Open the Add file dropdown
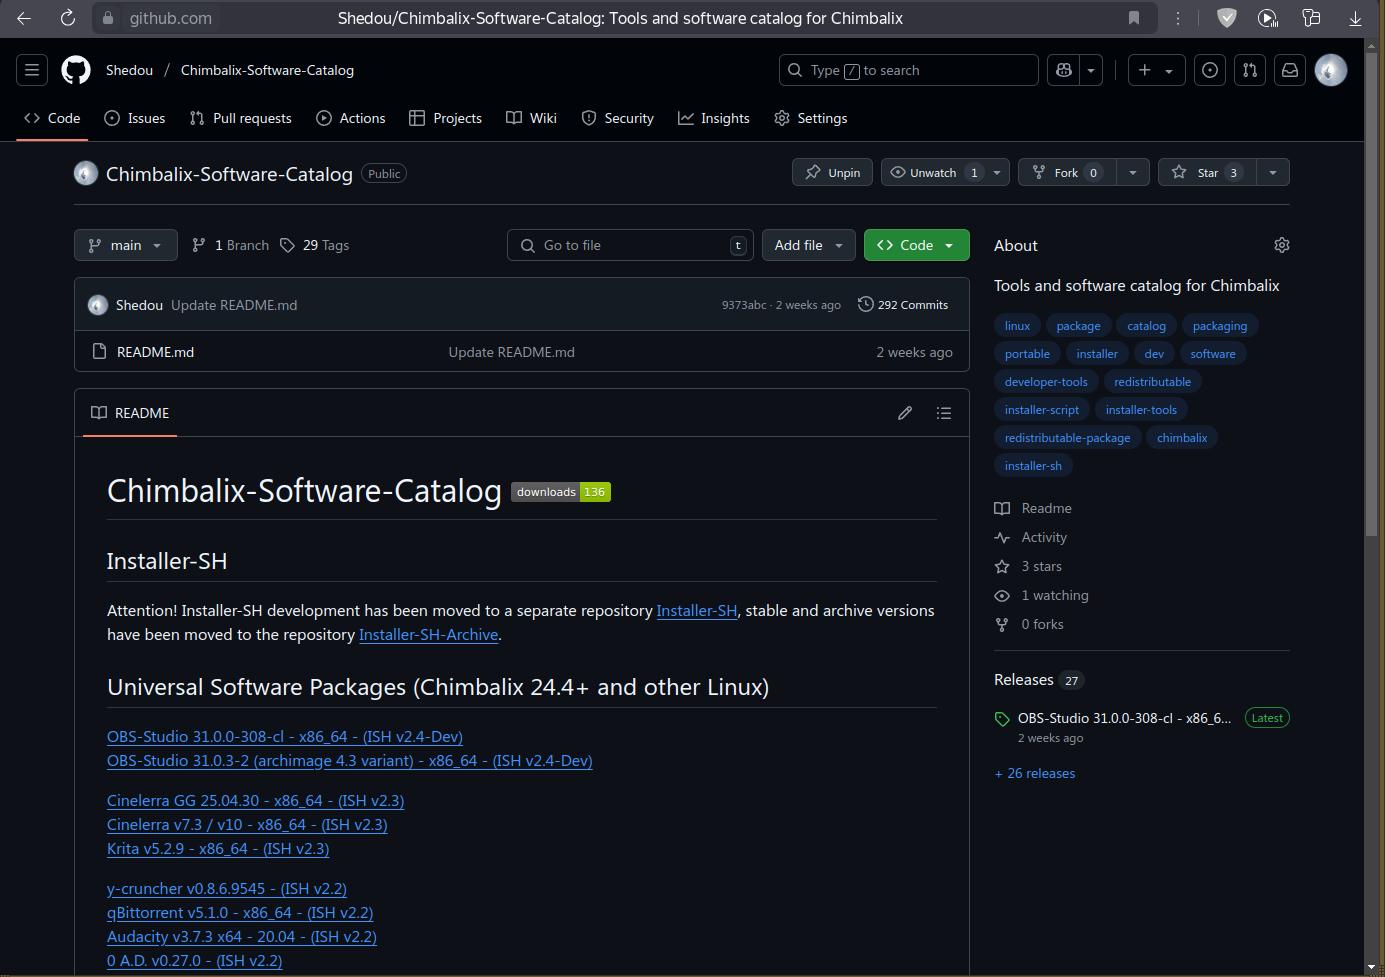The image size is (1385, 977). click(x=809, y=245)
